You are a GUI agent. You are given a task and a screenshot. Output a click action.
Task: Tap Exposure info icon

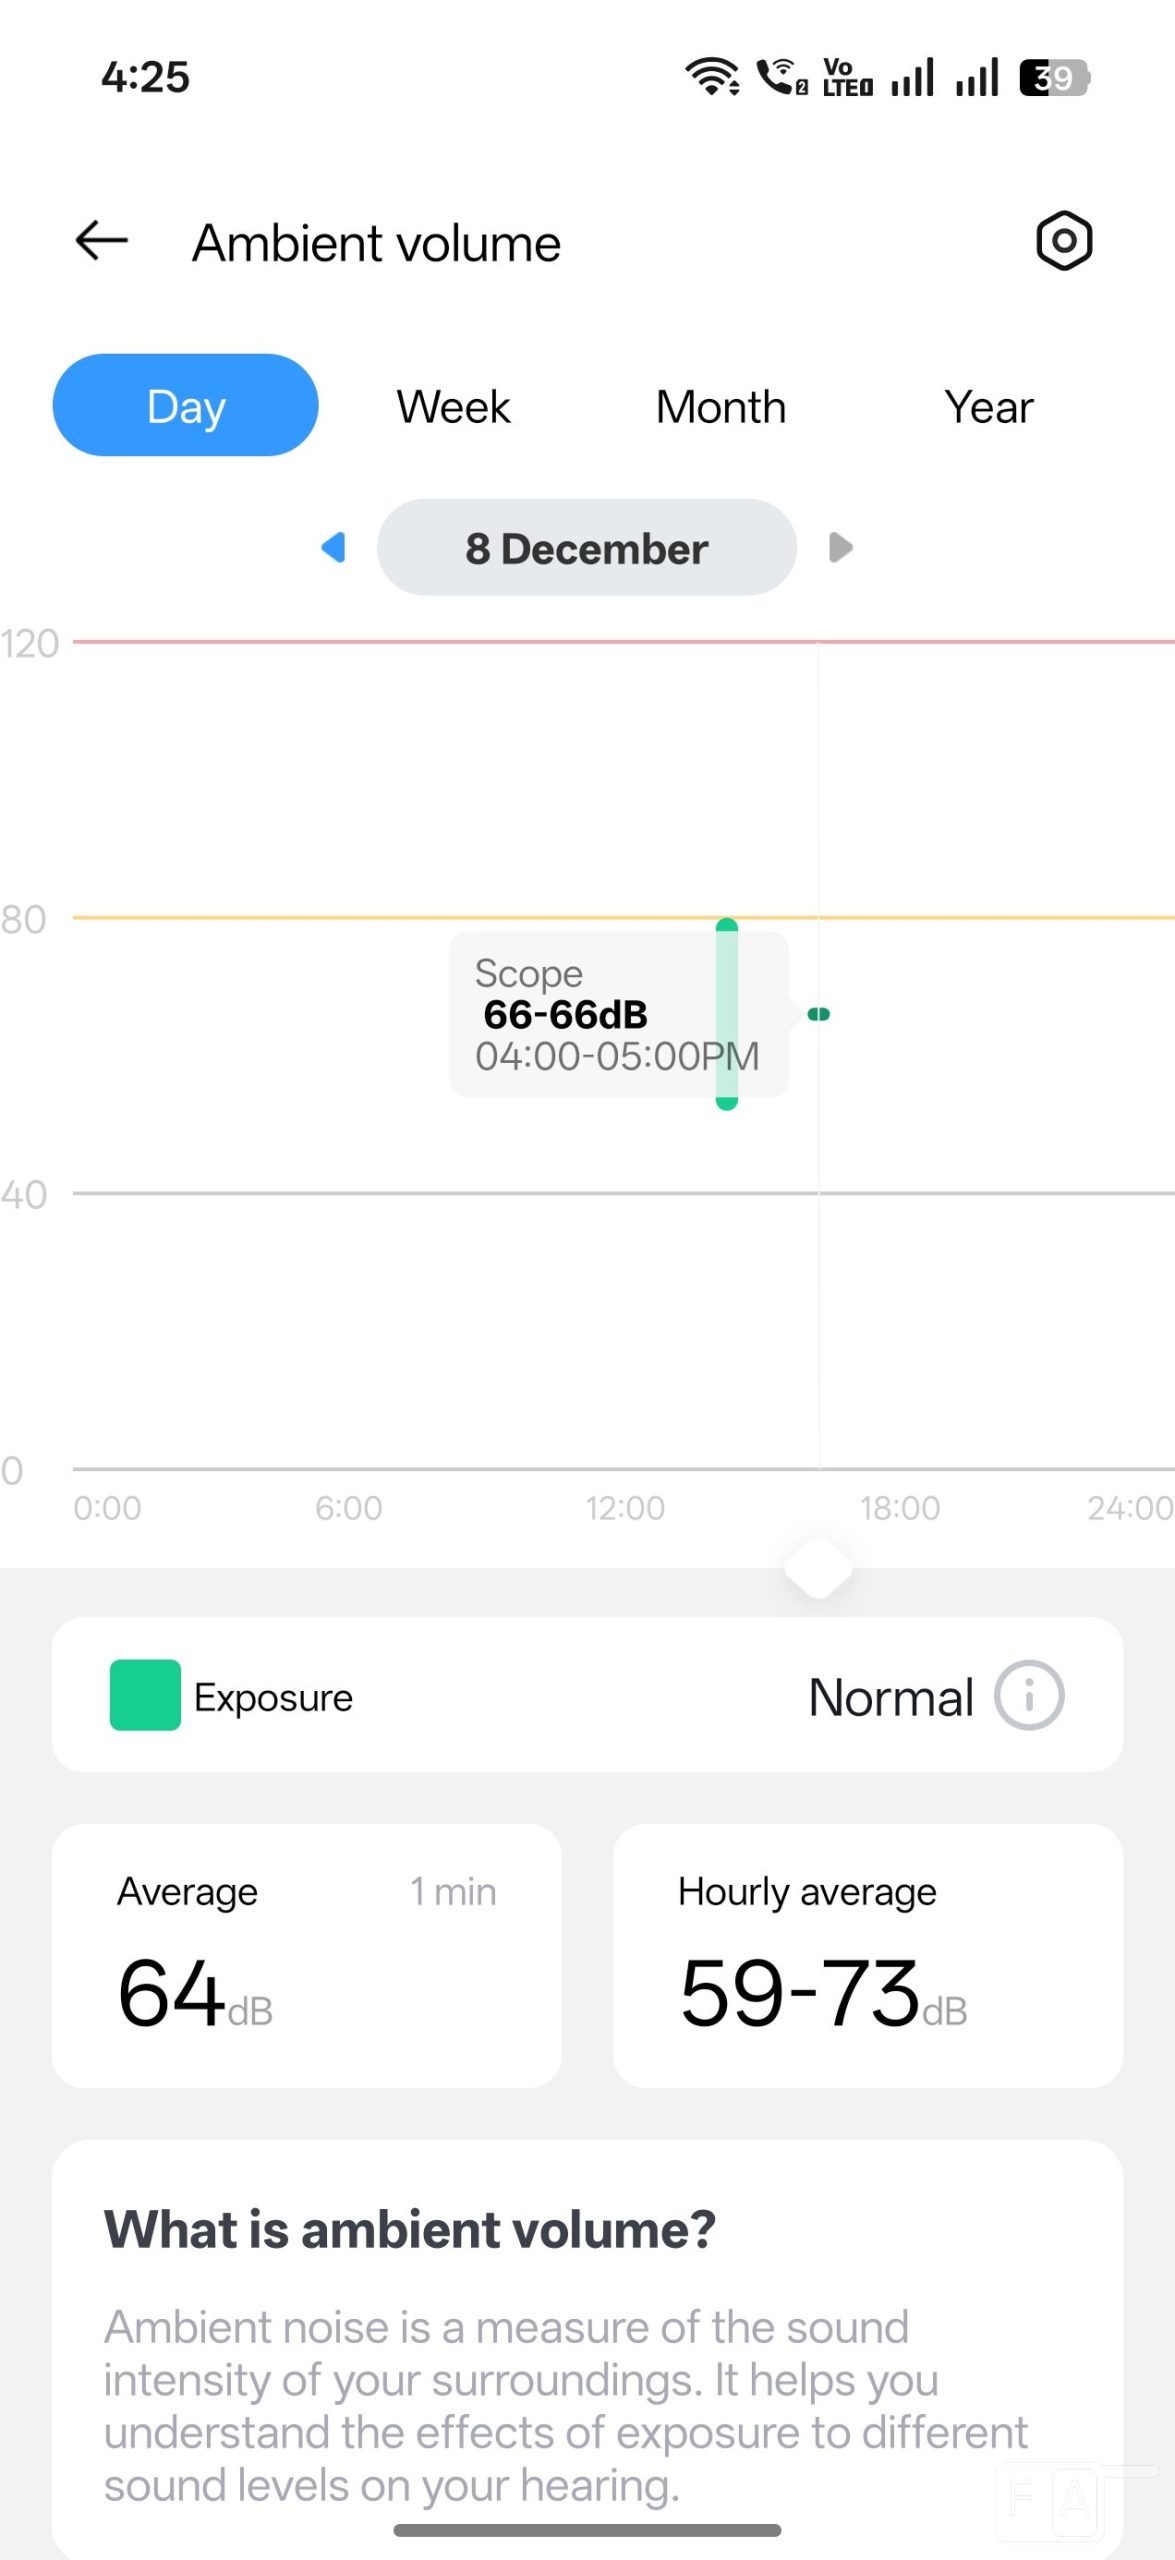pyautogui.click(x=1028, y=1695)
